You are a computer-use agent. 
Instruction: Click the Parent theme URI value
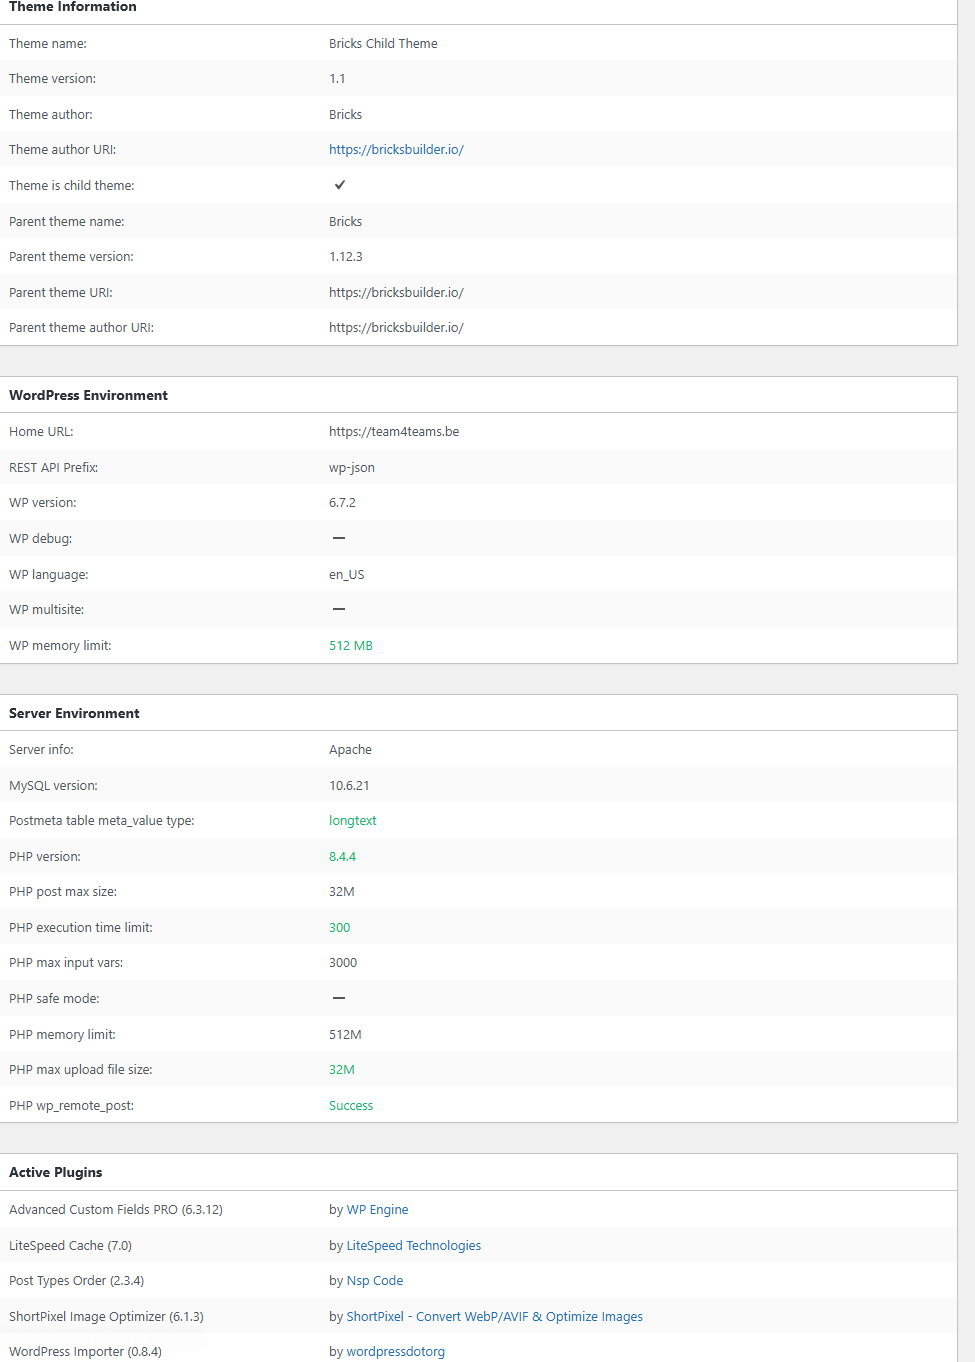[396, 293]
